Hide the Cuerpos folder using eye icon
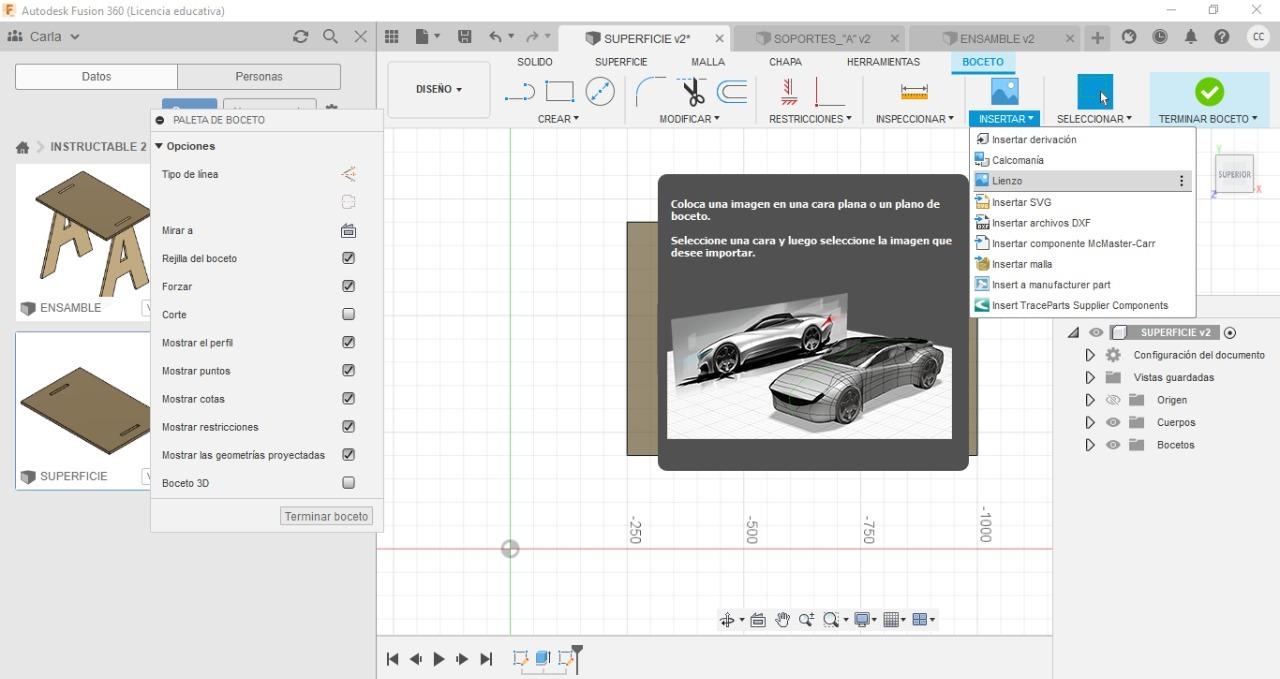Screen dimensions: 1280x679 pos(1112,422)
